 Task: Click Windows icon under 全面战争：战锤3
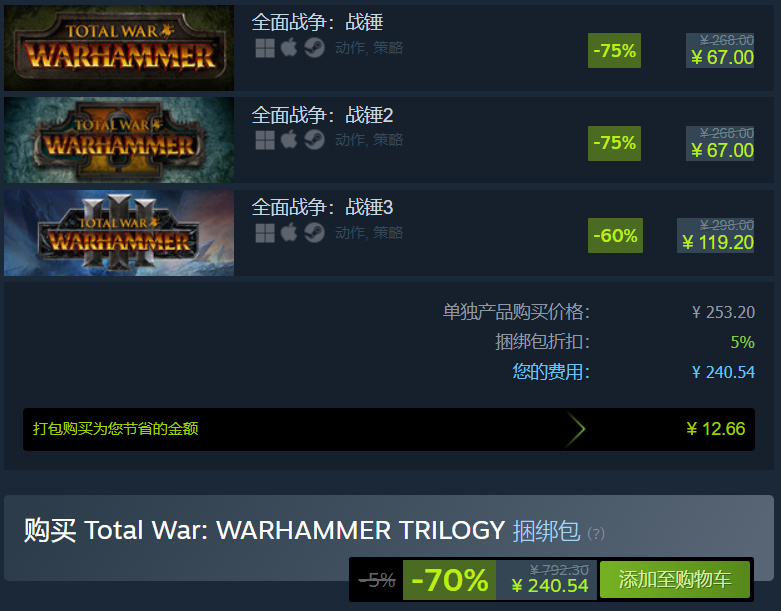[x=265, y=233]
